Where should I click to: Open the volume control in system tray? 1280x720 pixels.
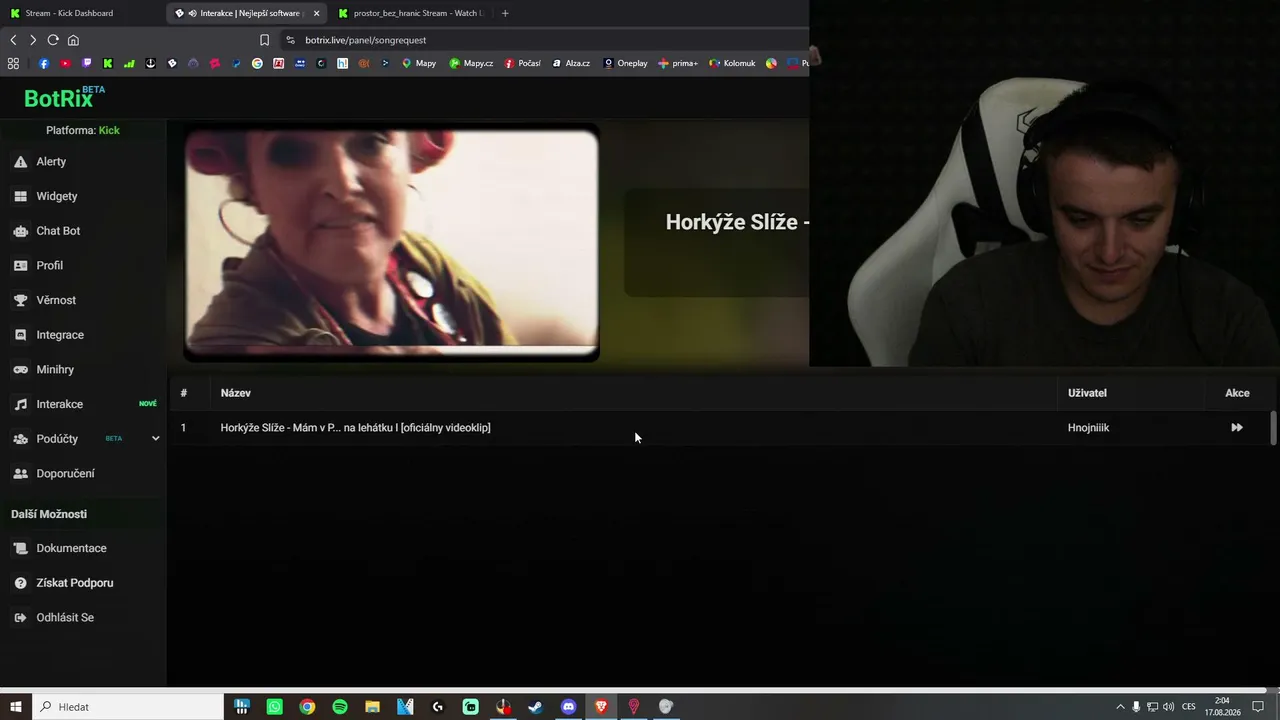tap(1168, 707)
